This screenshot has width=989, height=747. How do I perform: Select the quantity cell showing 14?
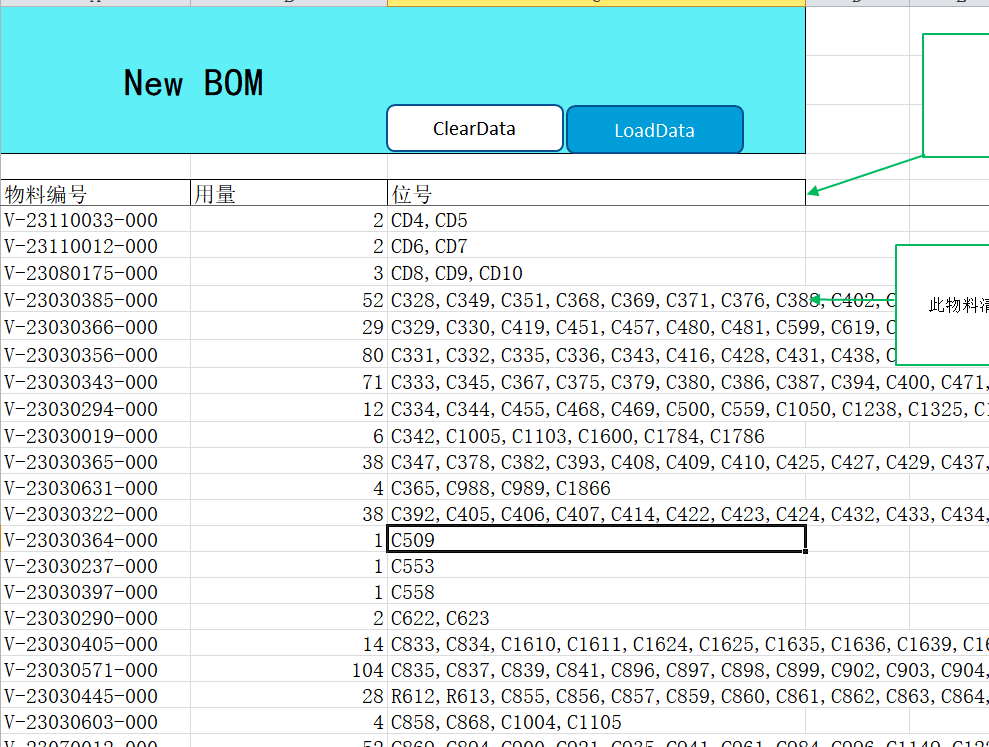[x=289, y=644]
